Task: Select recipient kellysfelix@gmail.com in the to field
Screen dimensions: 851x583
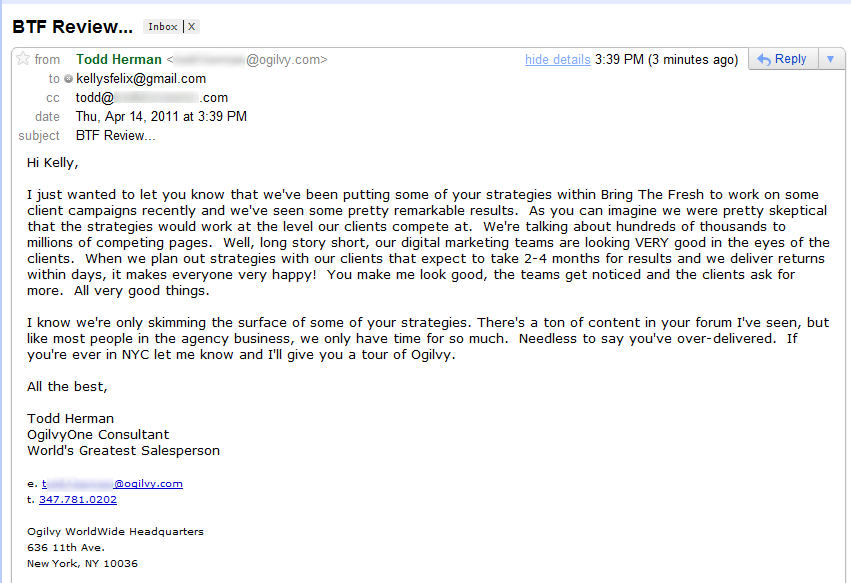Action: click(141, 79)
